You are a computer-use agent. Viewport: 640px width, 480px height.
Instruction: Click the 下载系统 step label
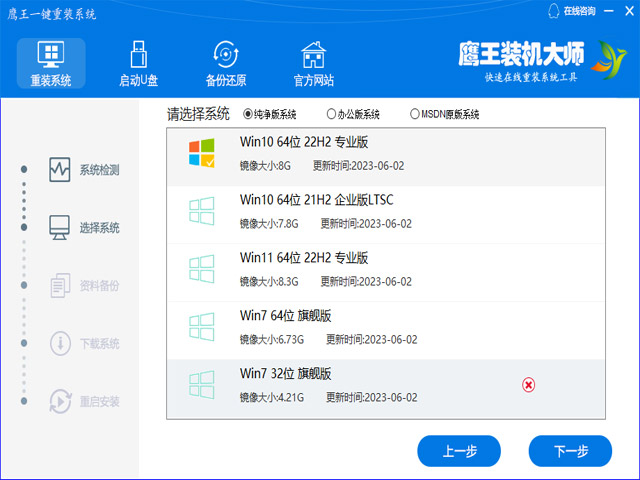[100, 344]
